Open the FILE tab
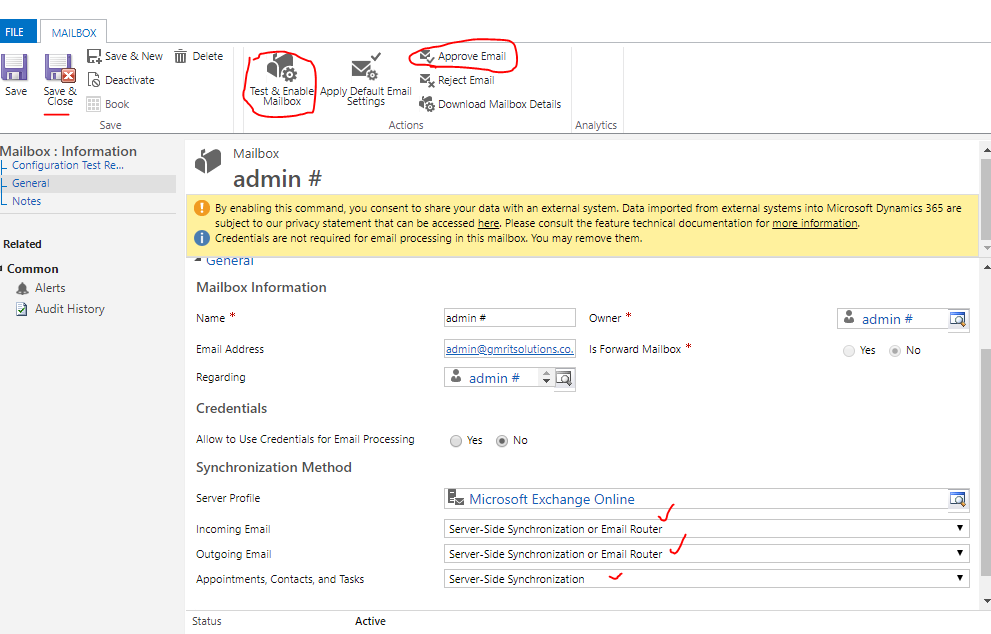Viewport: 991px width, 634px height. pyautogui.click(x=17, y=32)
